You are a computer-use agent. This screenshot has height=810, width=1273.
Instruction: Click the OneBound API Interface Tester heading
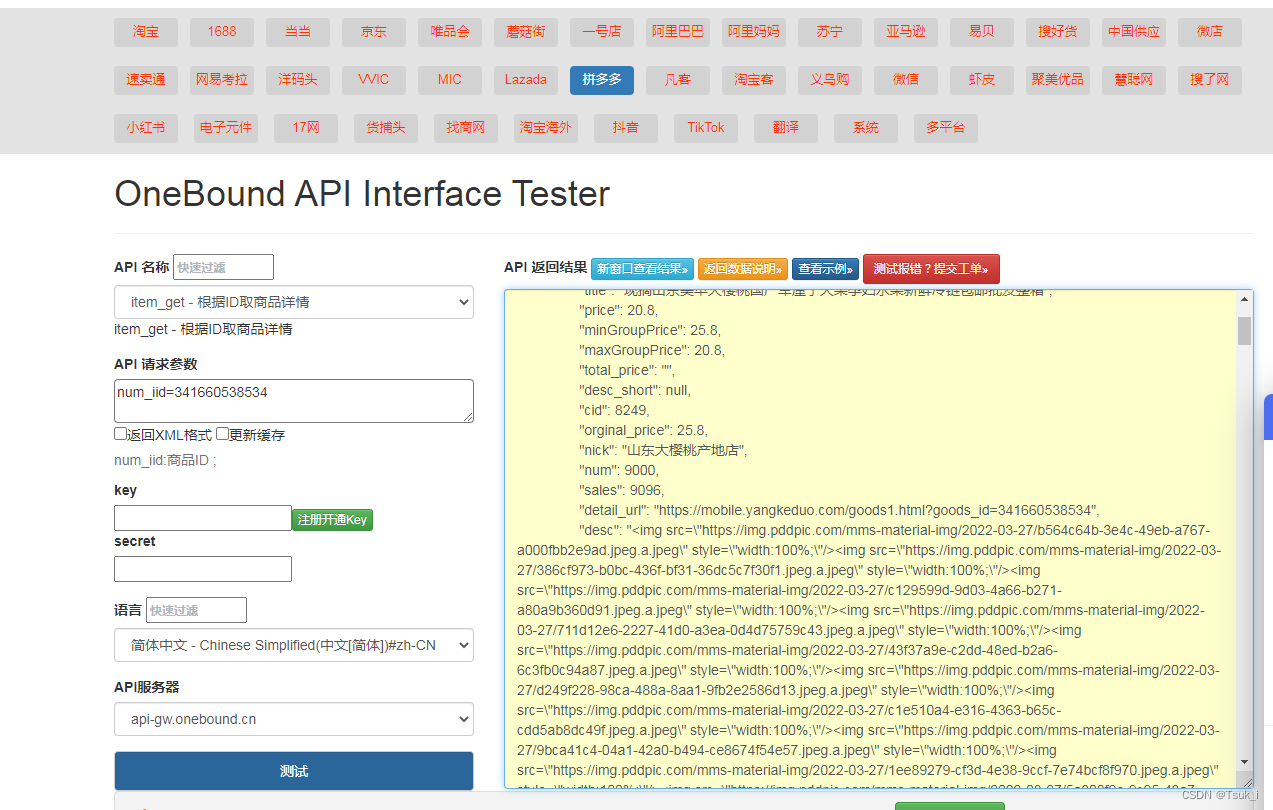(362, 193)
